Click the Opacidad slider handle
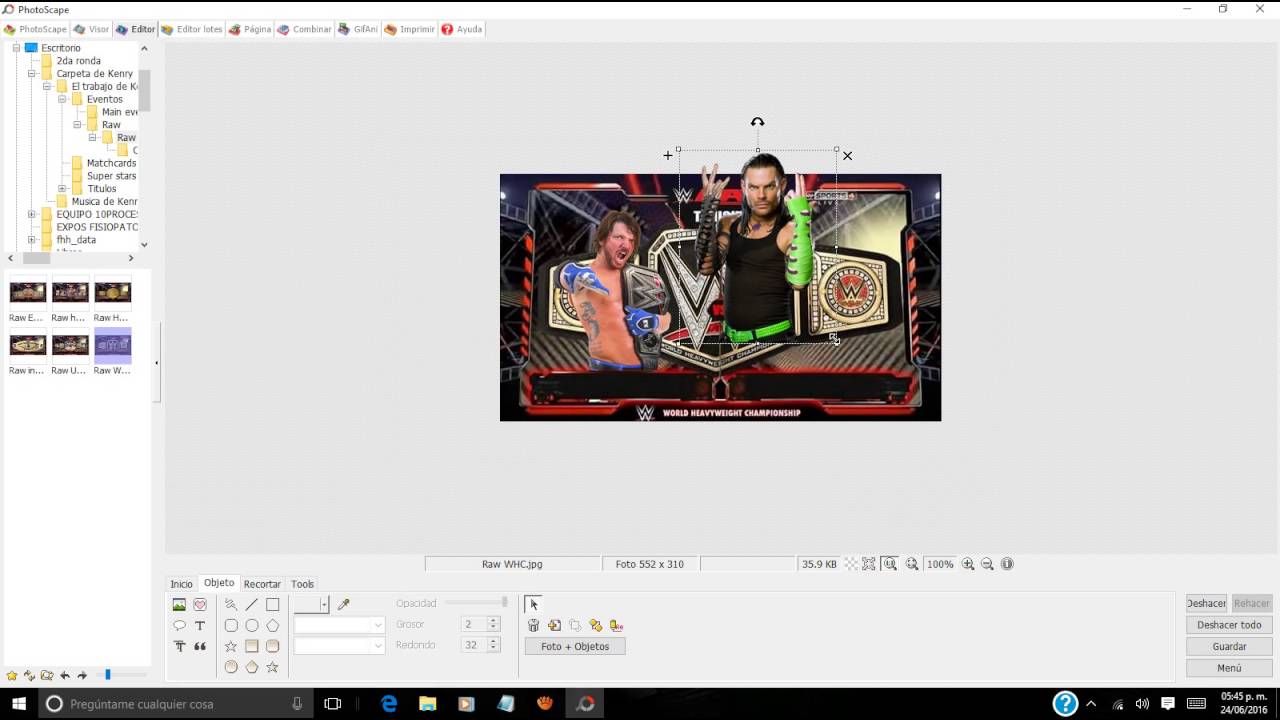The width and height of the screenshot is (1280, 720). pyautogui.click(x=505, y=603)
